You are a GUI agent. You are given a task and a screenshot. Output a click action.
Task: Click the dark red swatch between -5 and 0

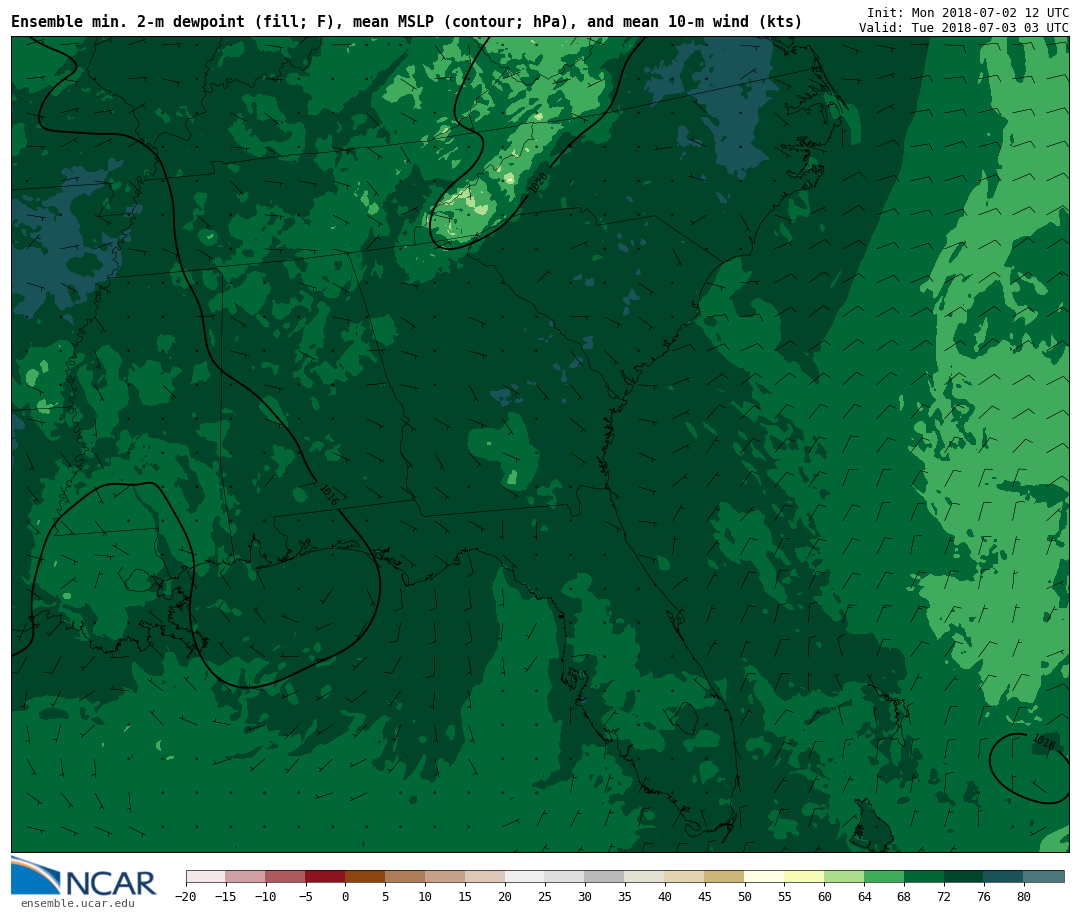tap(326, 877)
